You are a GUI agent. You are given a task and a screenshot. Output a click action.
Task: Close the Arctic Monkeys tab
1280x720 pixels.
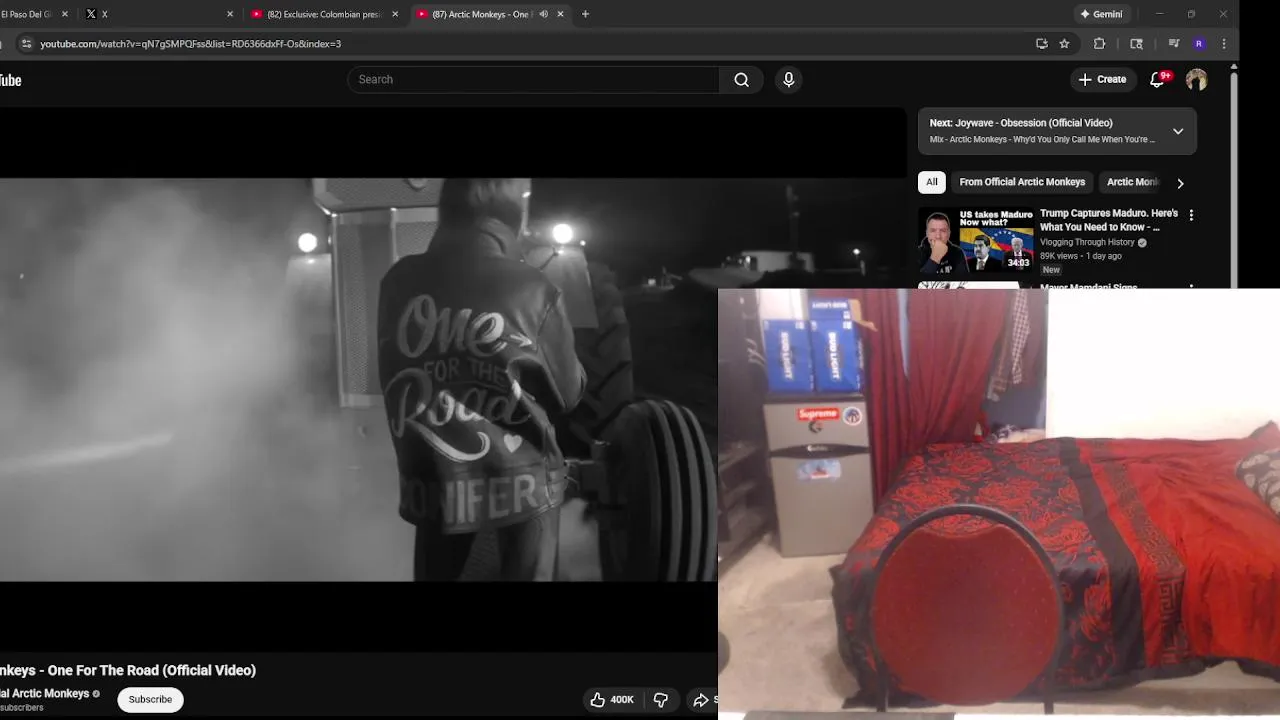point(560,14)
